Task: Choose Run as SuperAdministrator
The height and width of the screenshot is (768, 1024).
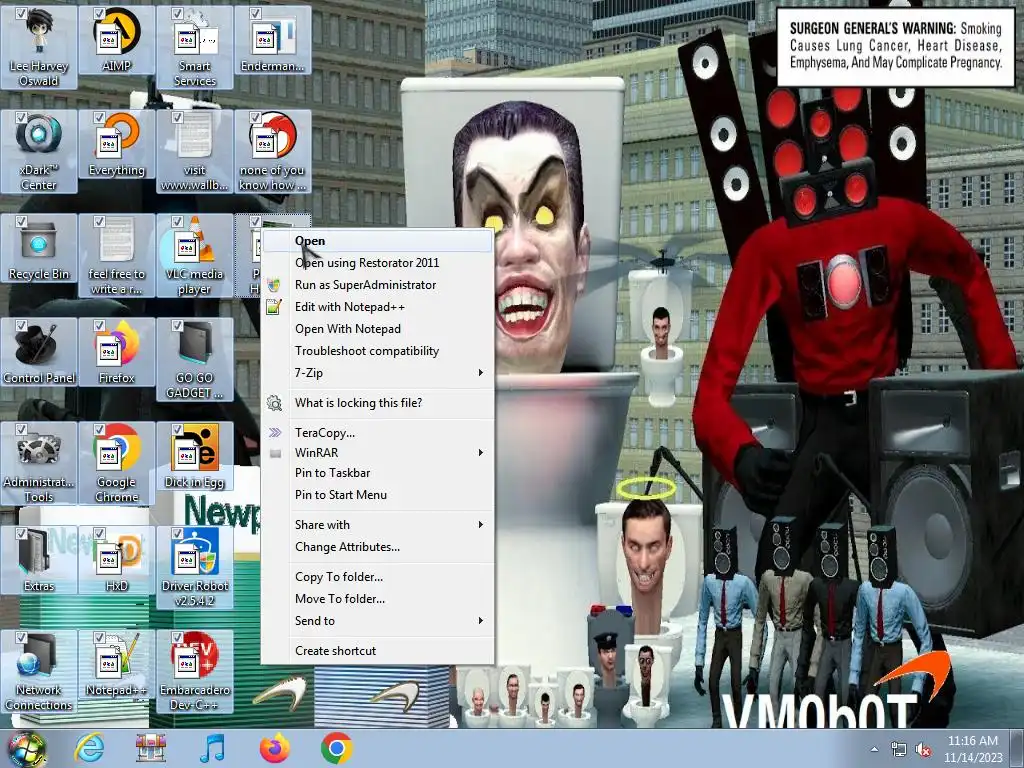Action: [377, 285]
